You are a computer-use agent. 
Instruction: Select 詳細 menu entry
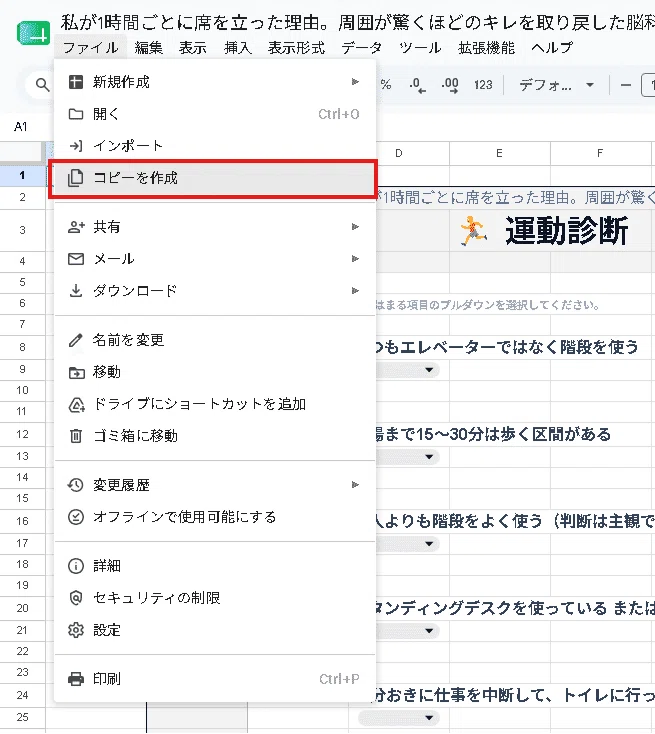pos(215,566)
